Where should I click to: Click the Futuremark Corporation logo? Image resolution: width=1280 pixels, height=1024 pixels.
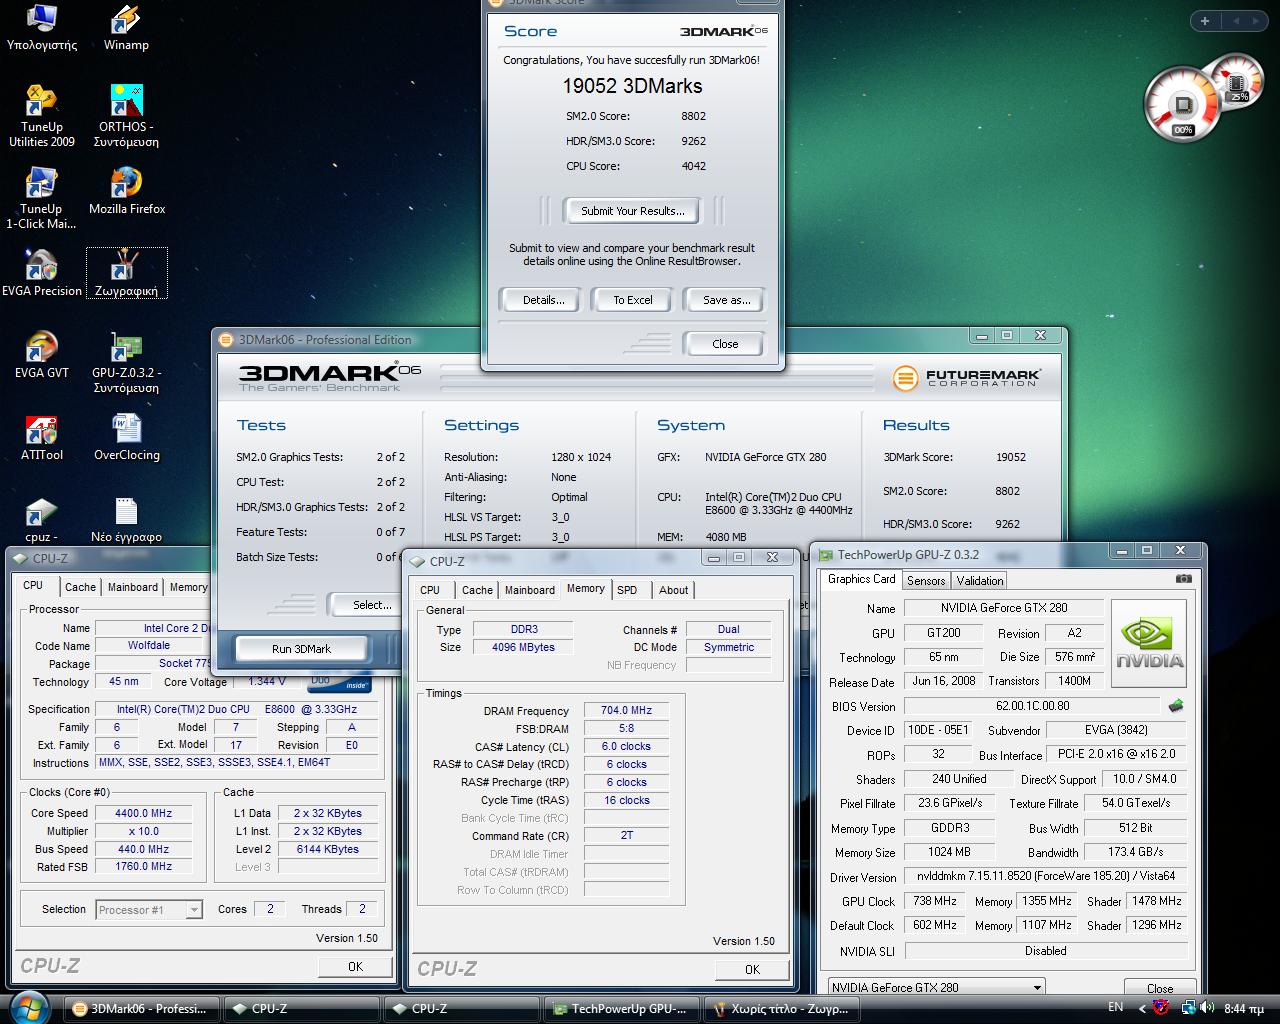click(967, 378)
